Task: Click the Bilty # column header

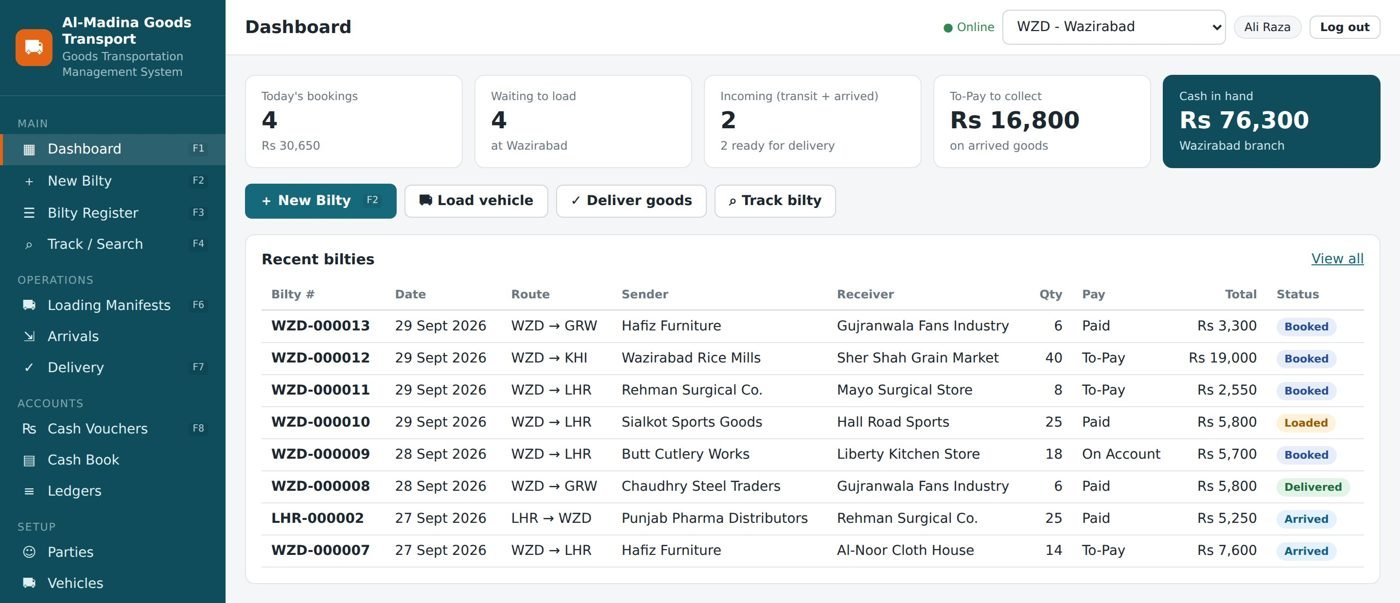Action: coord(293,294)
